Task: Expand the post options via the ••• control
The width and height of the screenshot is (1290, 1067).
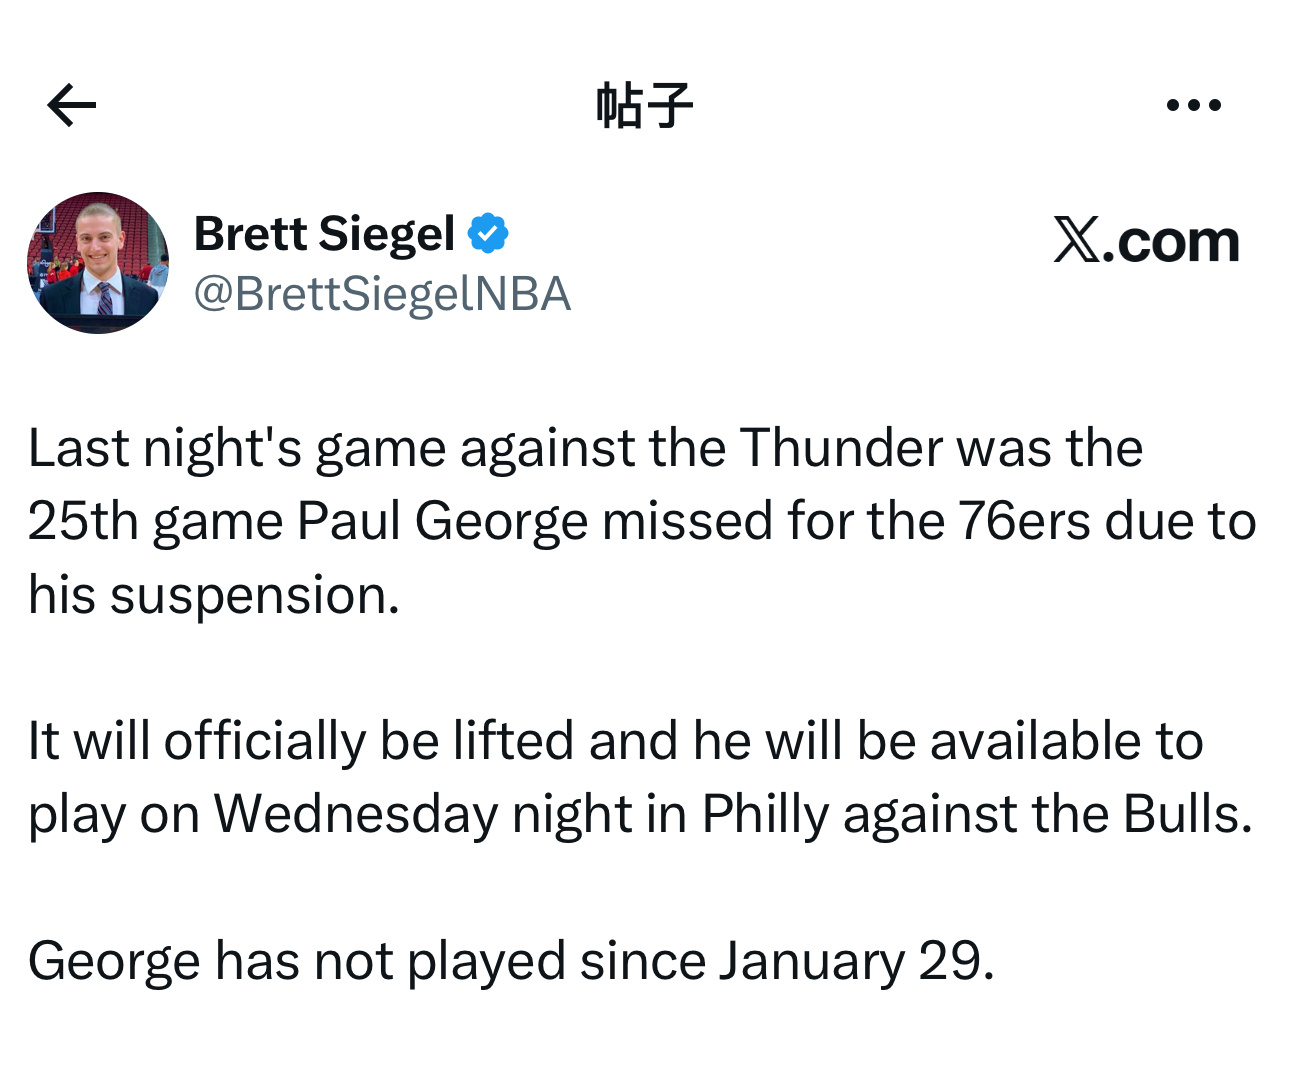Action: tap(1192, 103)
